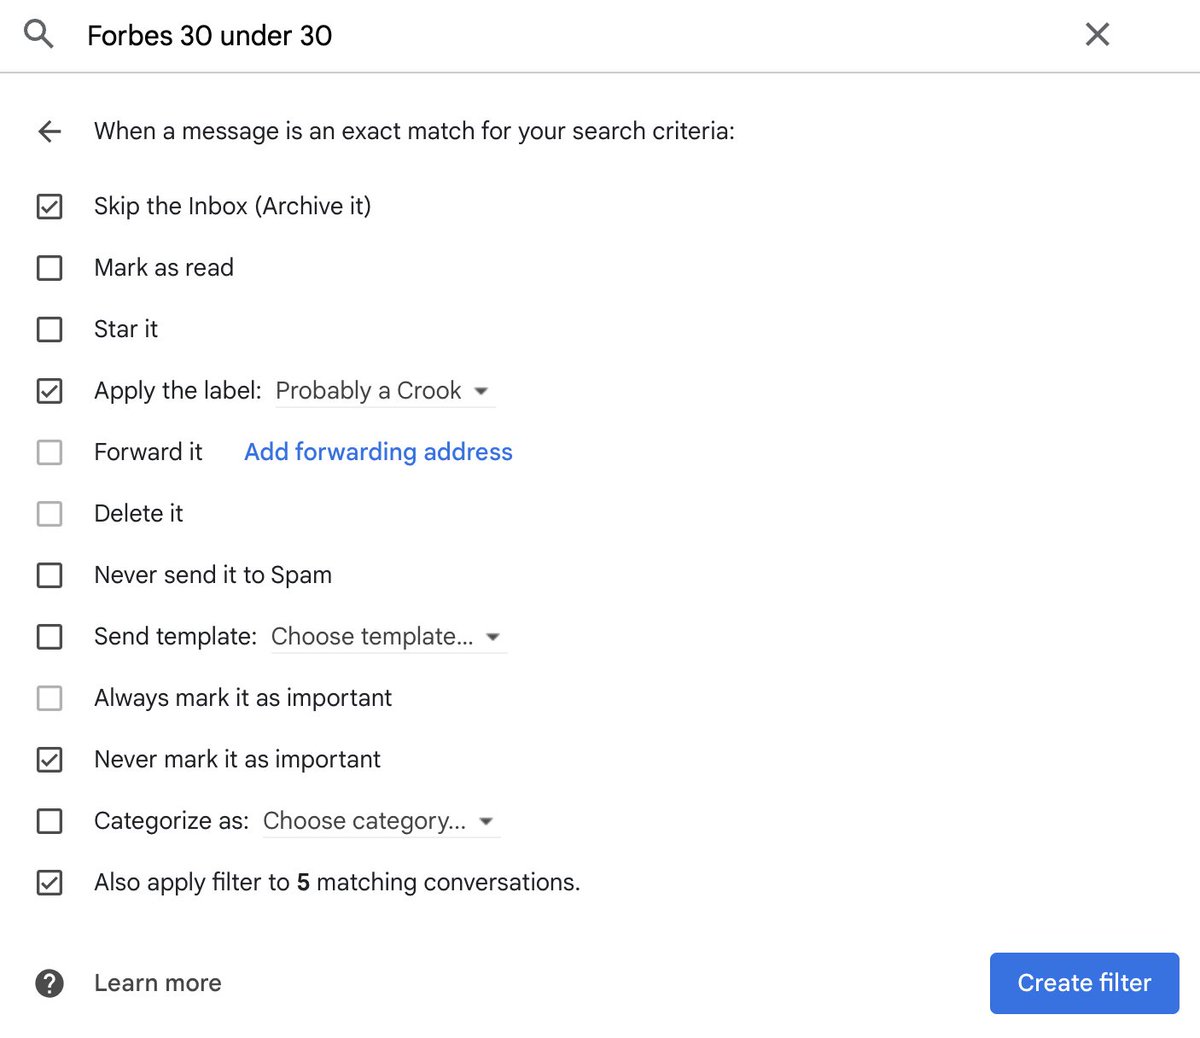Click the search criteria heading text
The width and height of the screenshot is (1200, 1038).
(x=414, y=131)
